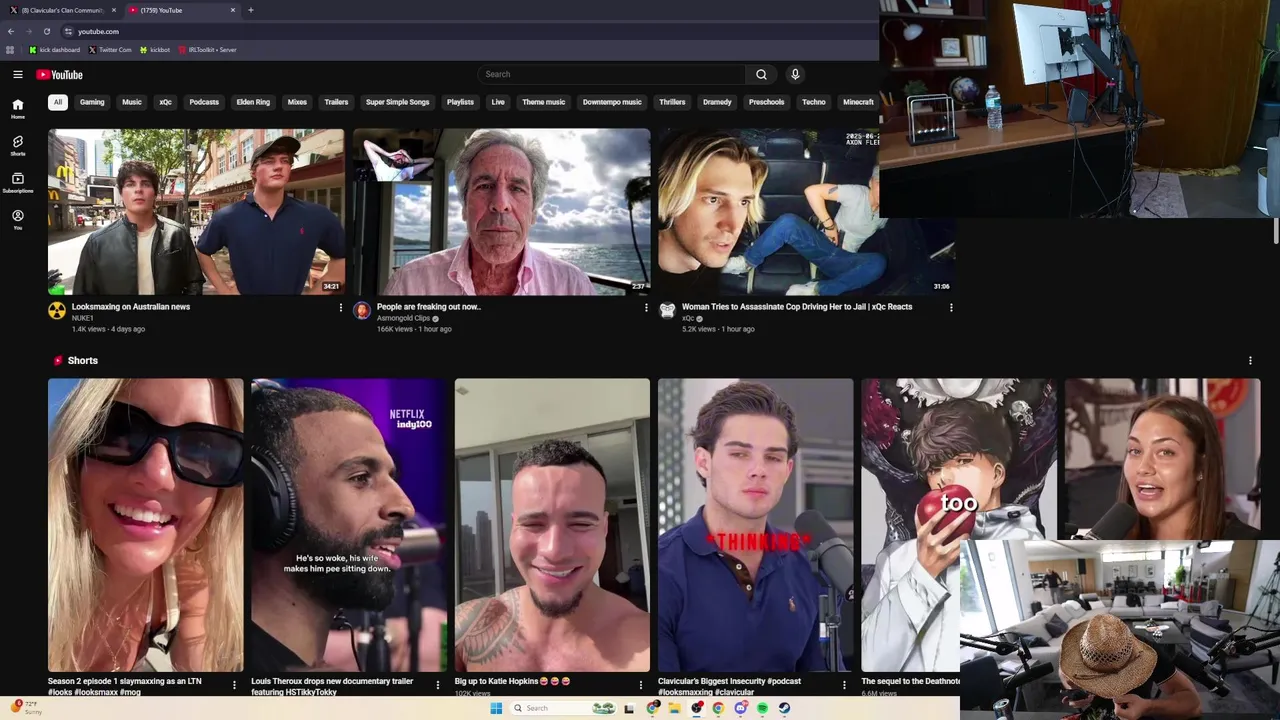Open a new browser tab

coord(250,10)
